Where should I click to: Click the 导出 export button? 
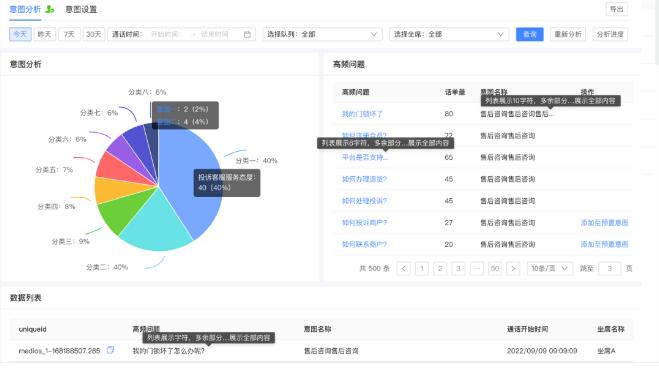(x=617, y=9)
